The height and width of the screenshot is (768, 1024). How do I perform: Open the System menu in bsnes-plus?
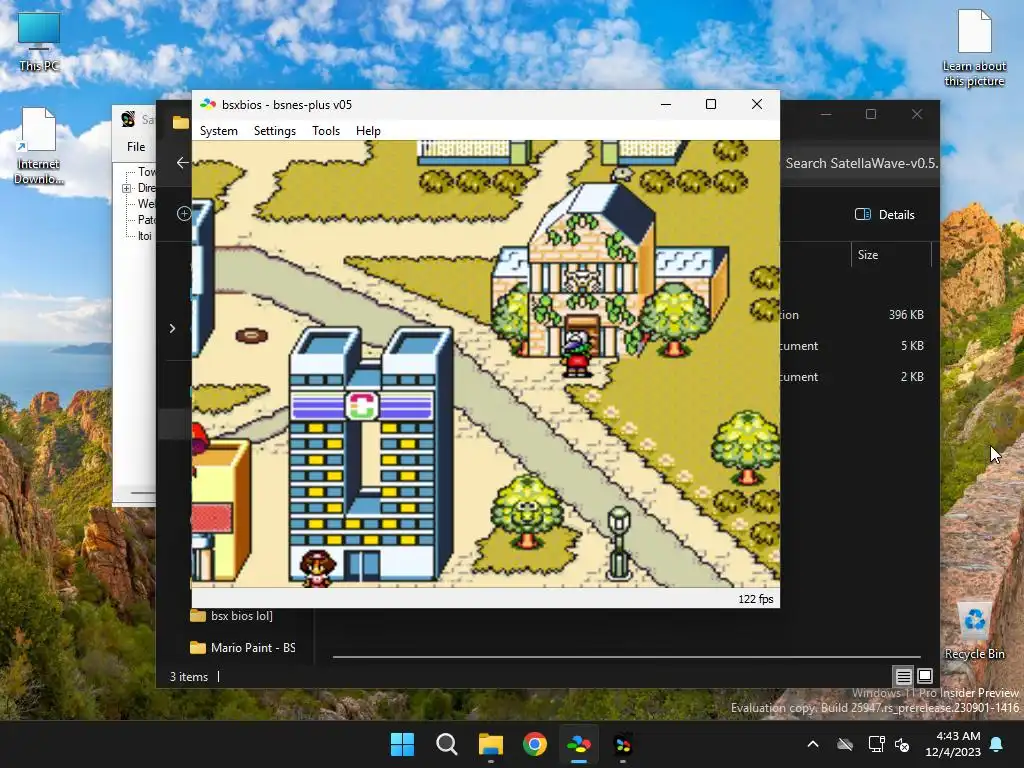pyautogui.click(x=218, y=131)
